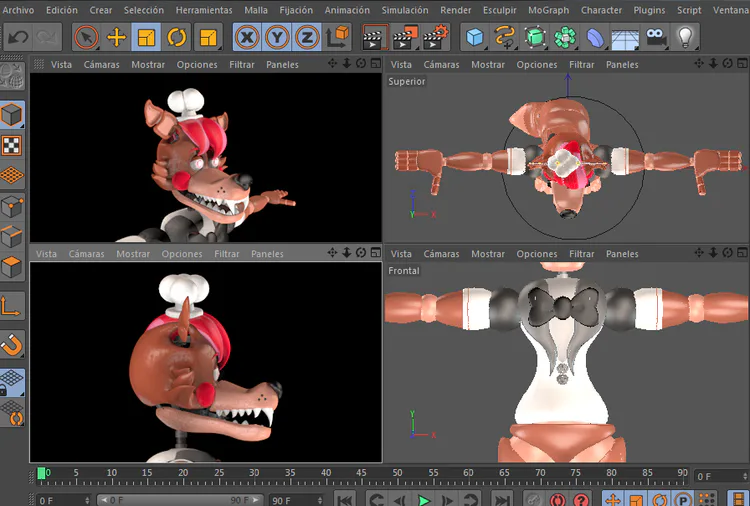Toggle the X axis lock
Image resolution: width=750 pixels, height=506 pixels.
pos(247,37)
